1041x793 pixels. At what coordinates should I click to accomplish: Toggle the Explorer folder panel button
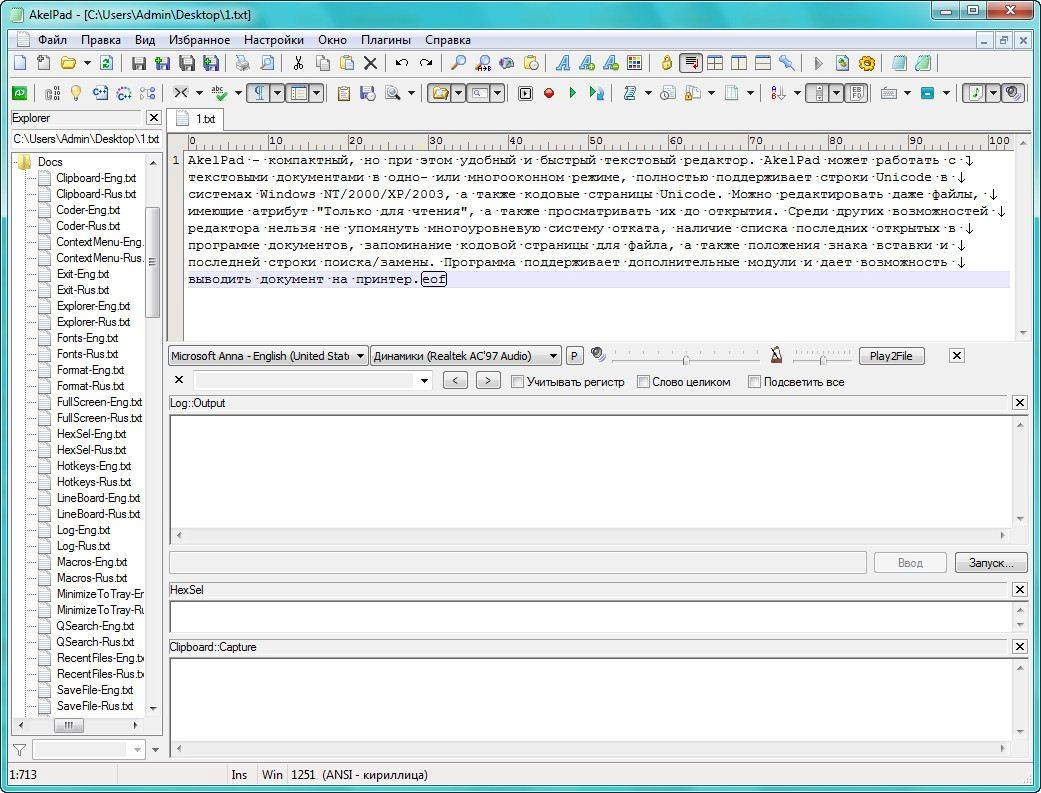[x=440, y=93]
